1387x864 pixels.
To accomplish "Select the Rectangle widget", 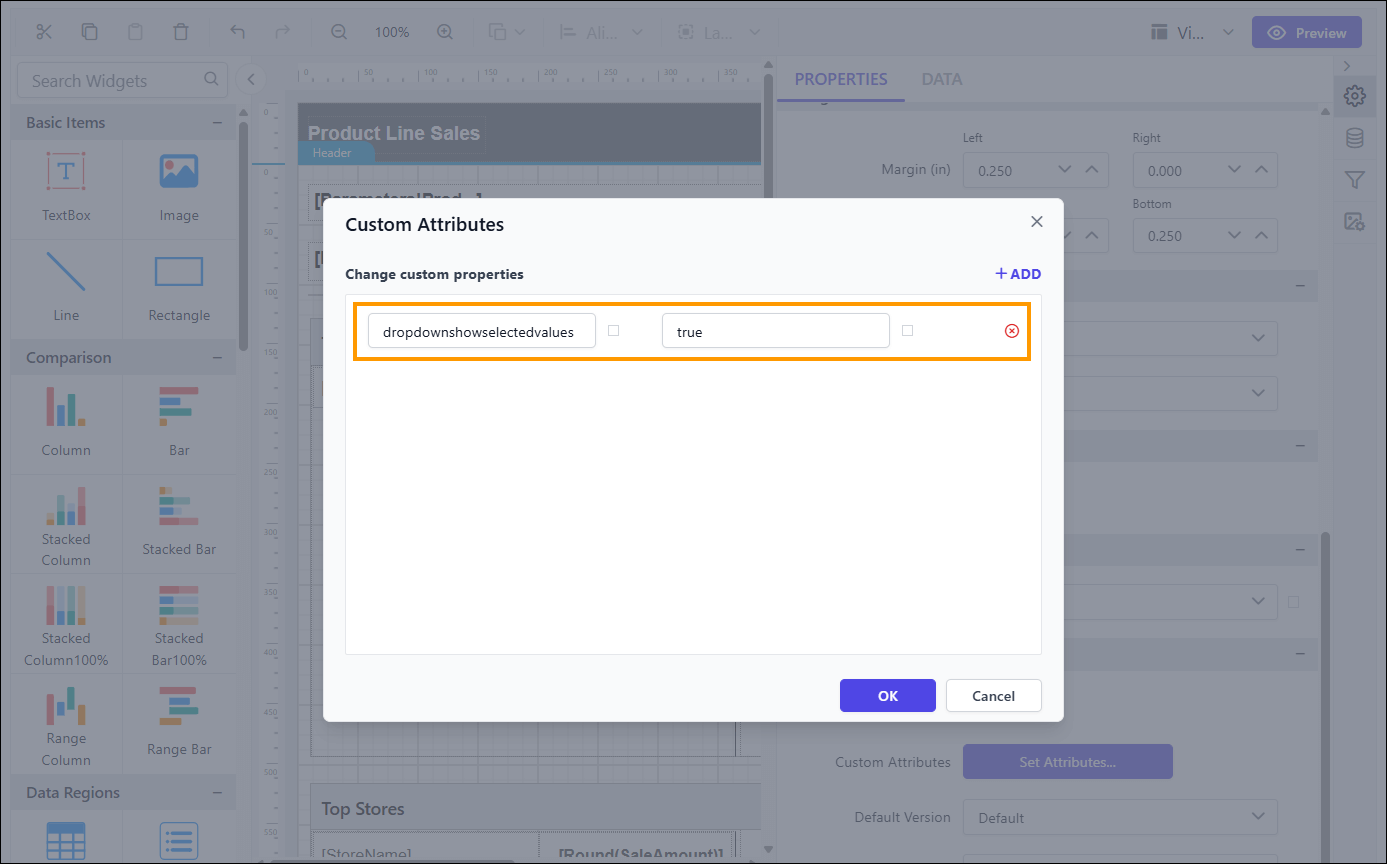I will (x=179, y=288).
